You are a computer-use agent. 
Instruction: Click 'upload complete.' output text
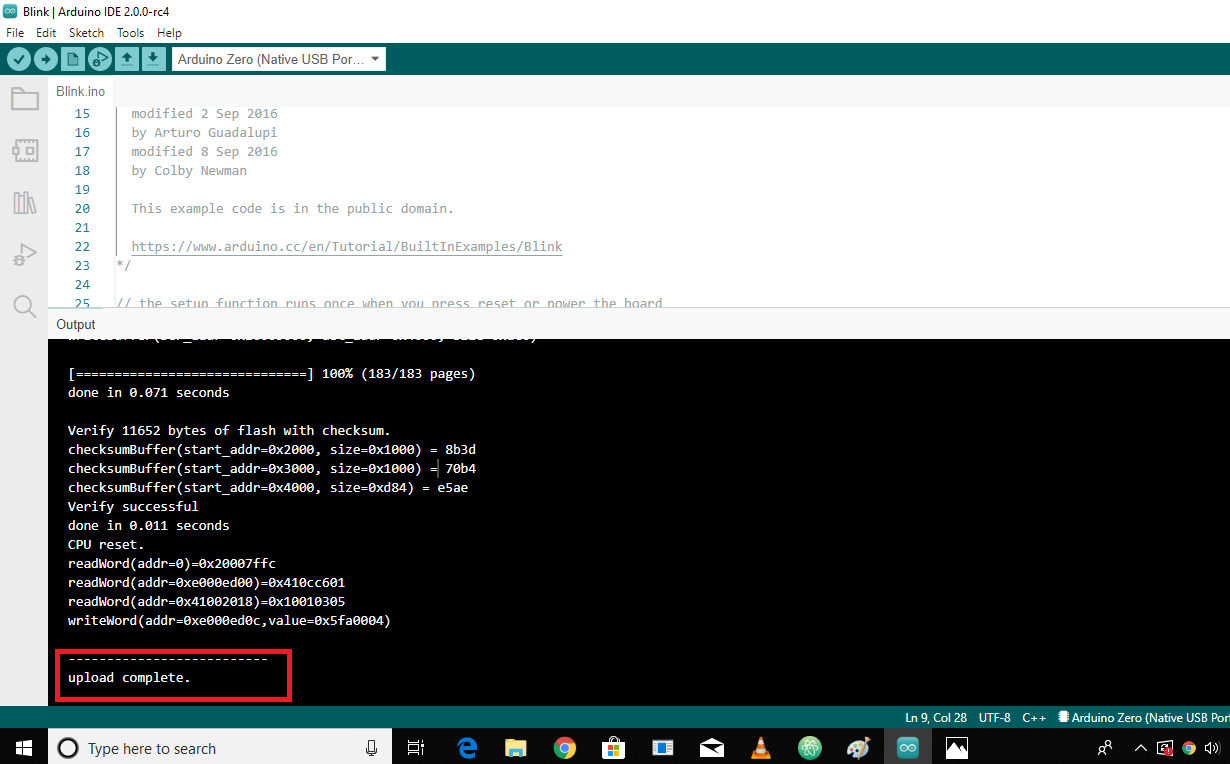pos(129,677)
